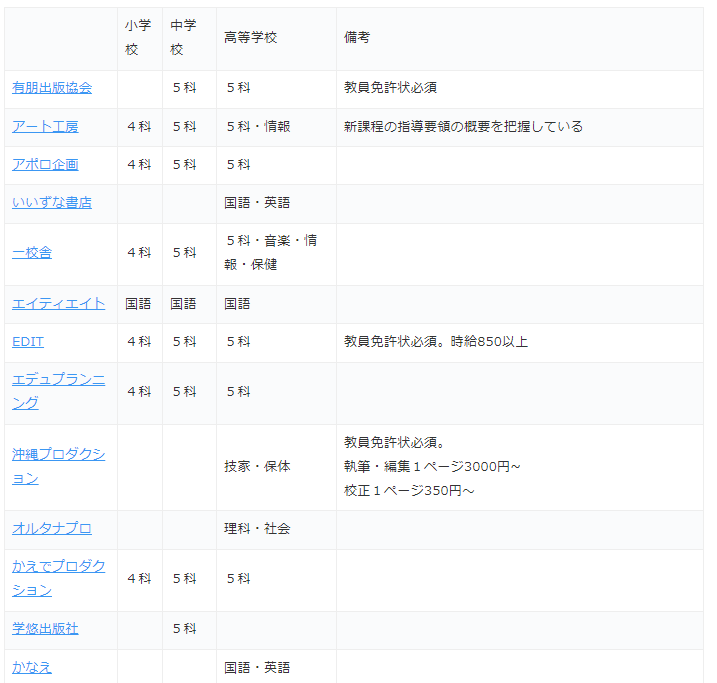Open the 有朋出版協会 link
The height and width of the screenshot is (683, 717).
(52, 88)
